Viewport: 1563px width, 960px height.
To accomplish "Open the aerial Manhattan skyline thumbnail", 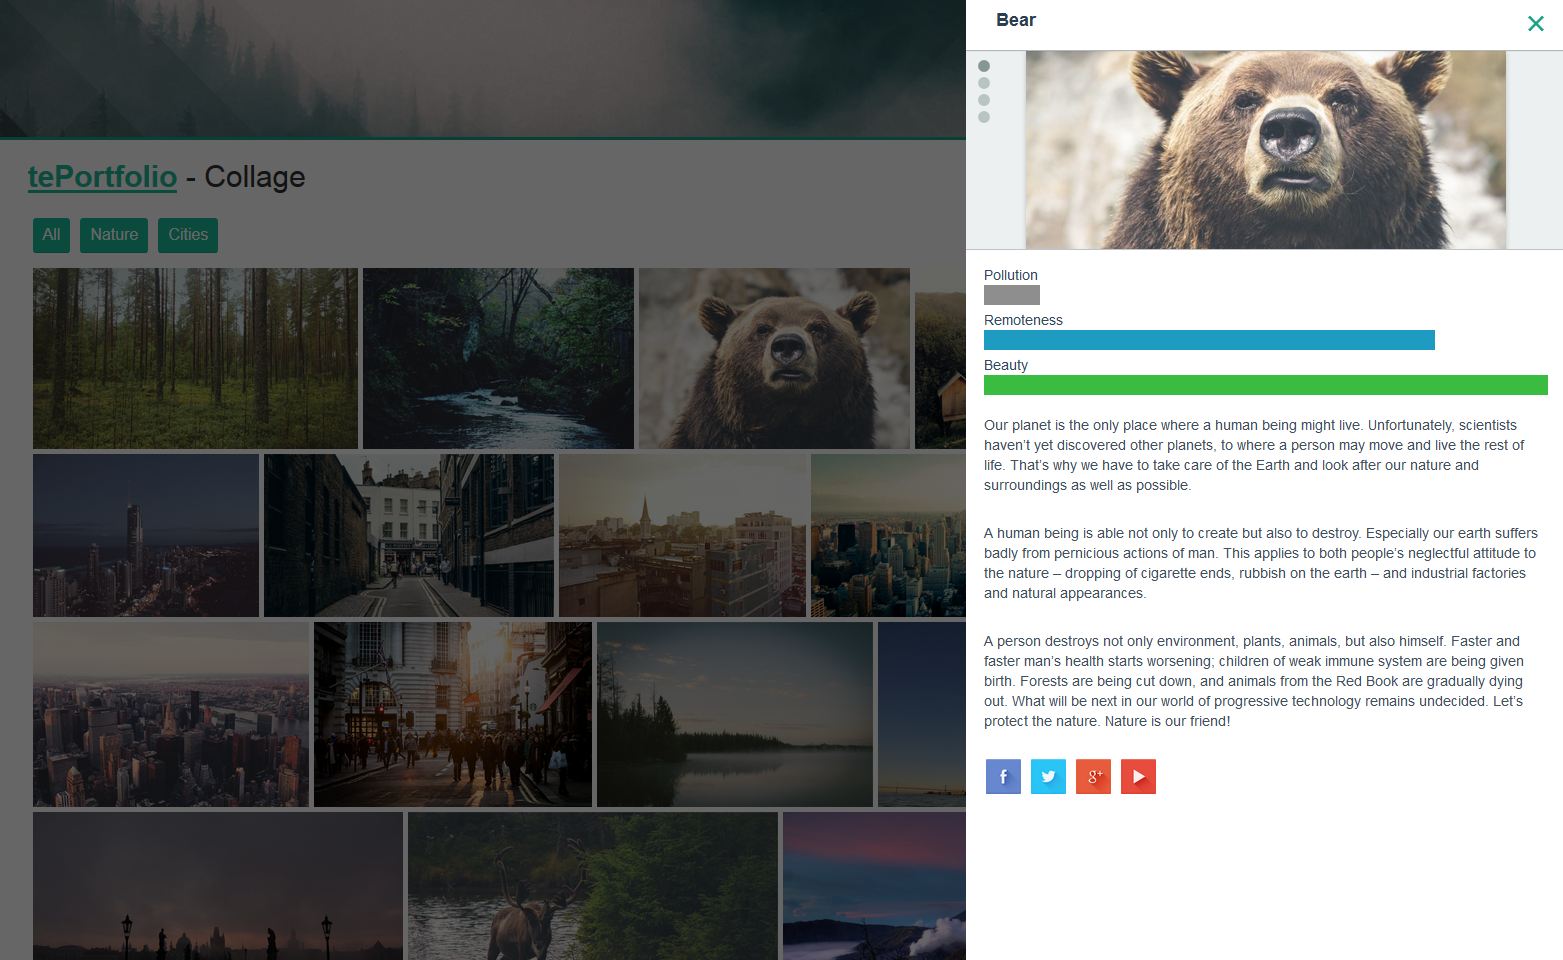I will (171, 714).
